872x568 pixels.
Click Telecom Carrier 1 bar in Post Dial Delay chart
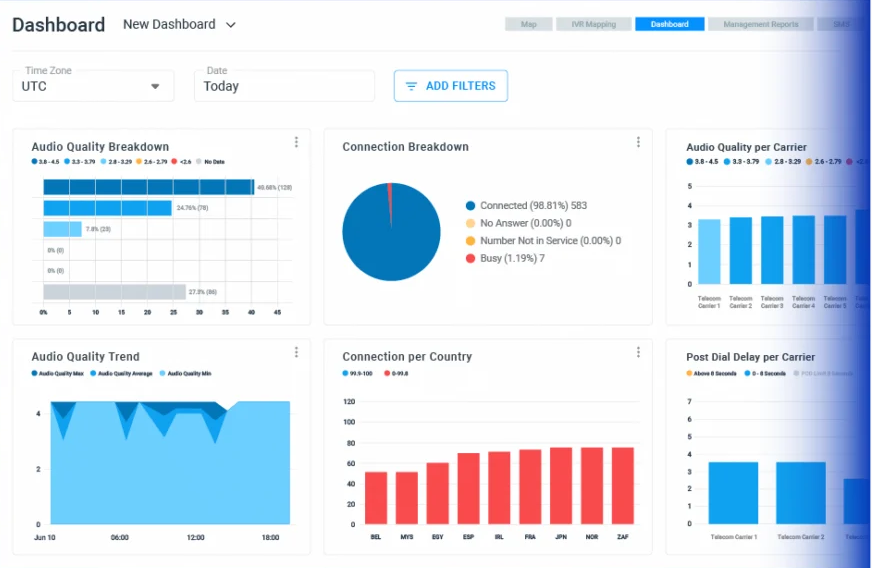pos(733,493)
